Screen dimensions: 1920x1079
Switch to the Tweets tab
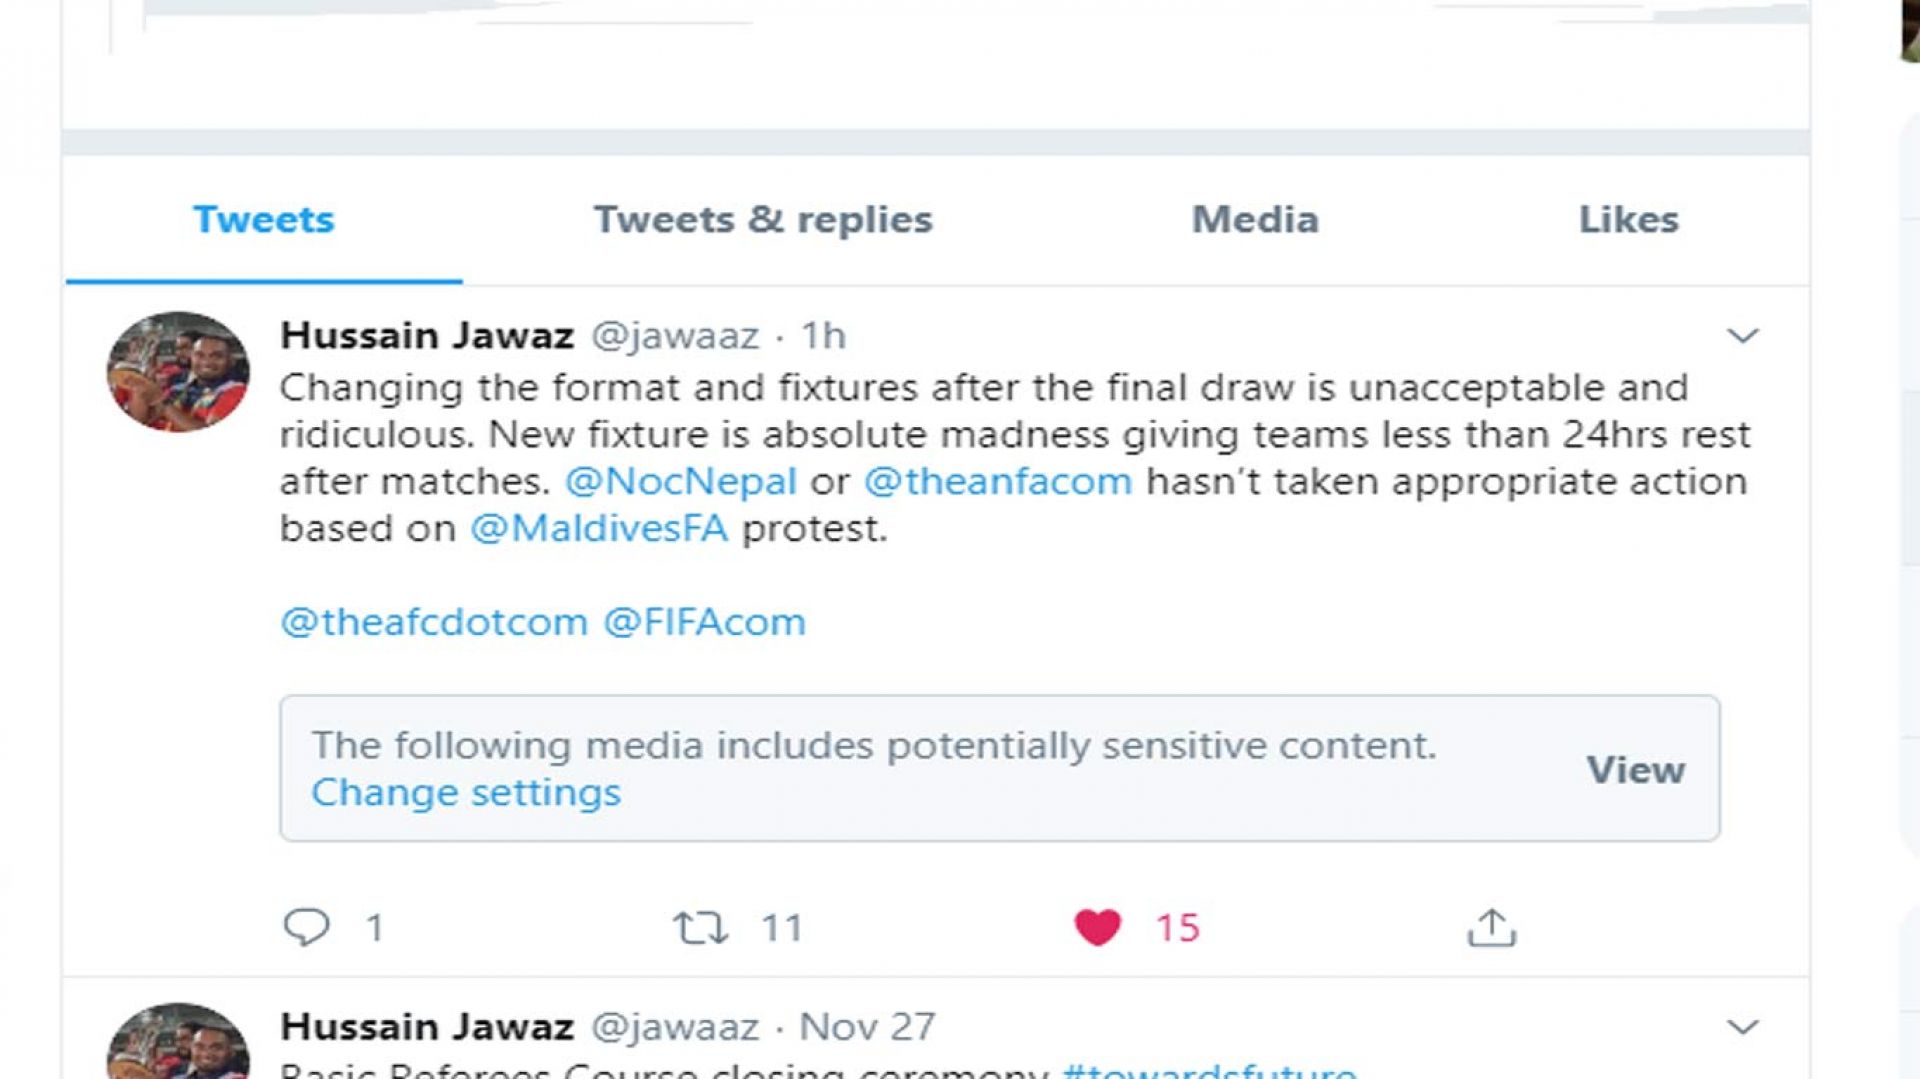coord(264,219)
